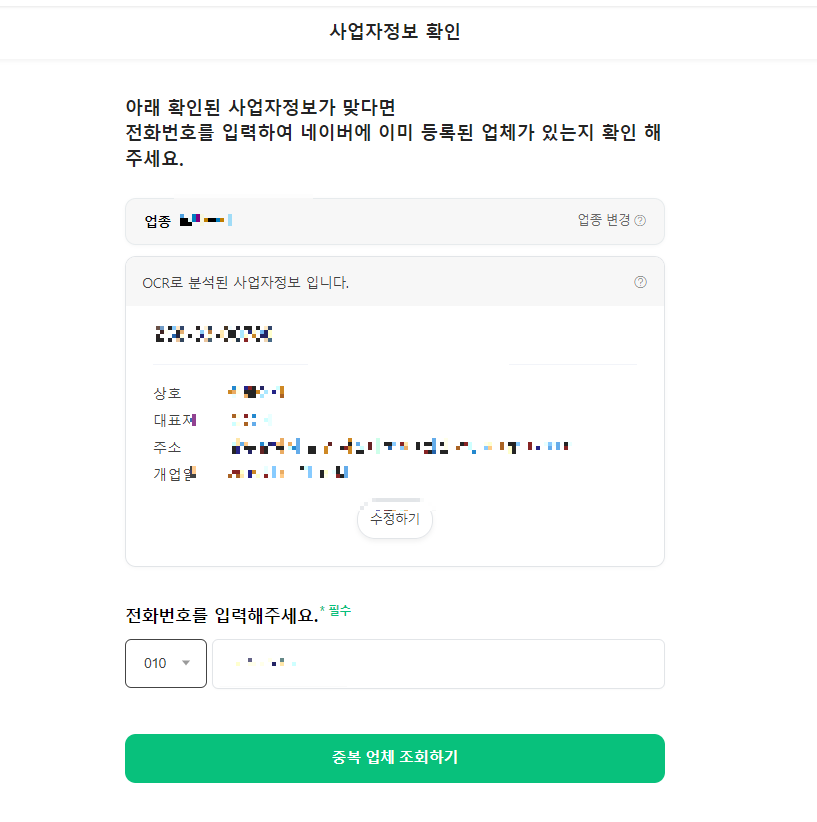Click the dropdown caret inside the 010 selector
817x822 pixels.
click(186, 663)
